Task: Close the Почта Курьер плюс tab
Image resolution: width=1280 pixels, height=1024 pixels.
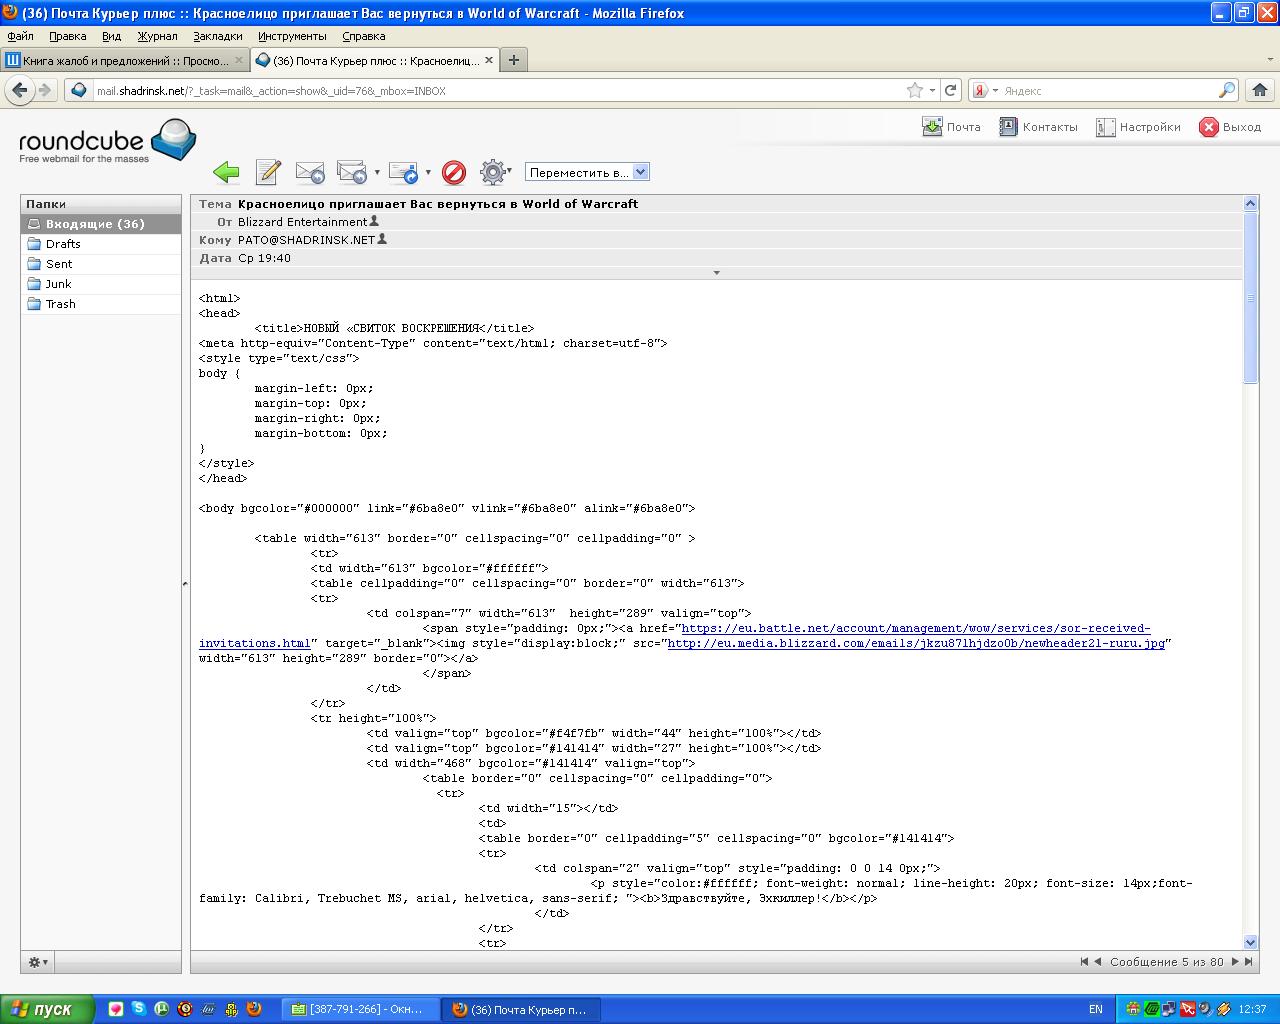Action: 489,60
